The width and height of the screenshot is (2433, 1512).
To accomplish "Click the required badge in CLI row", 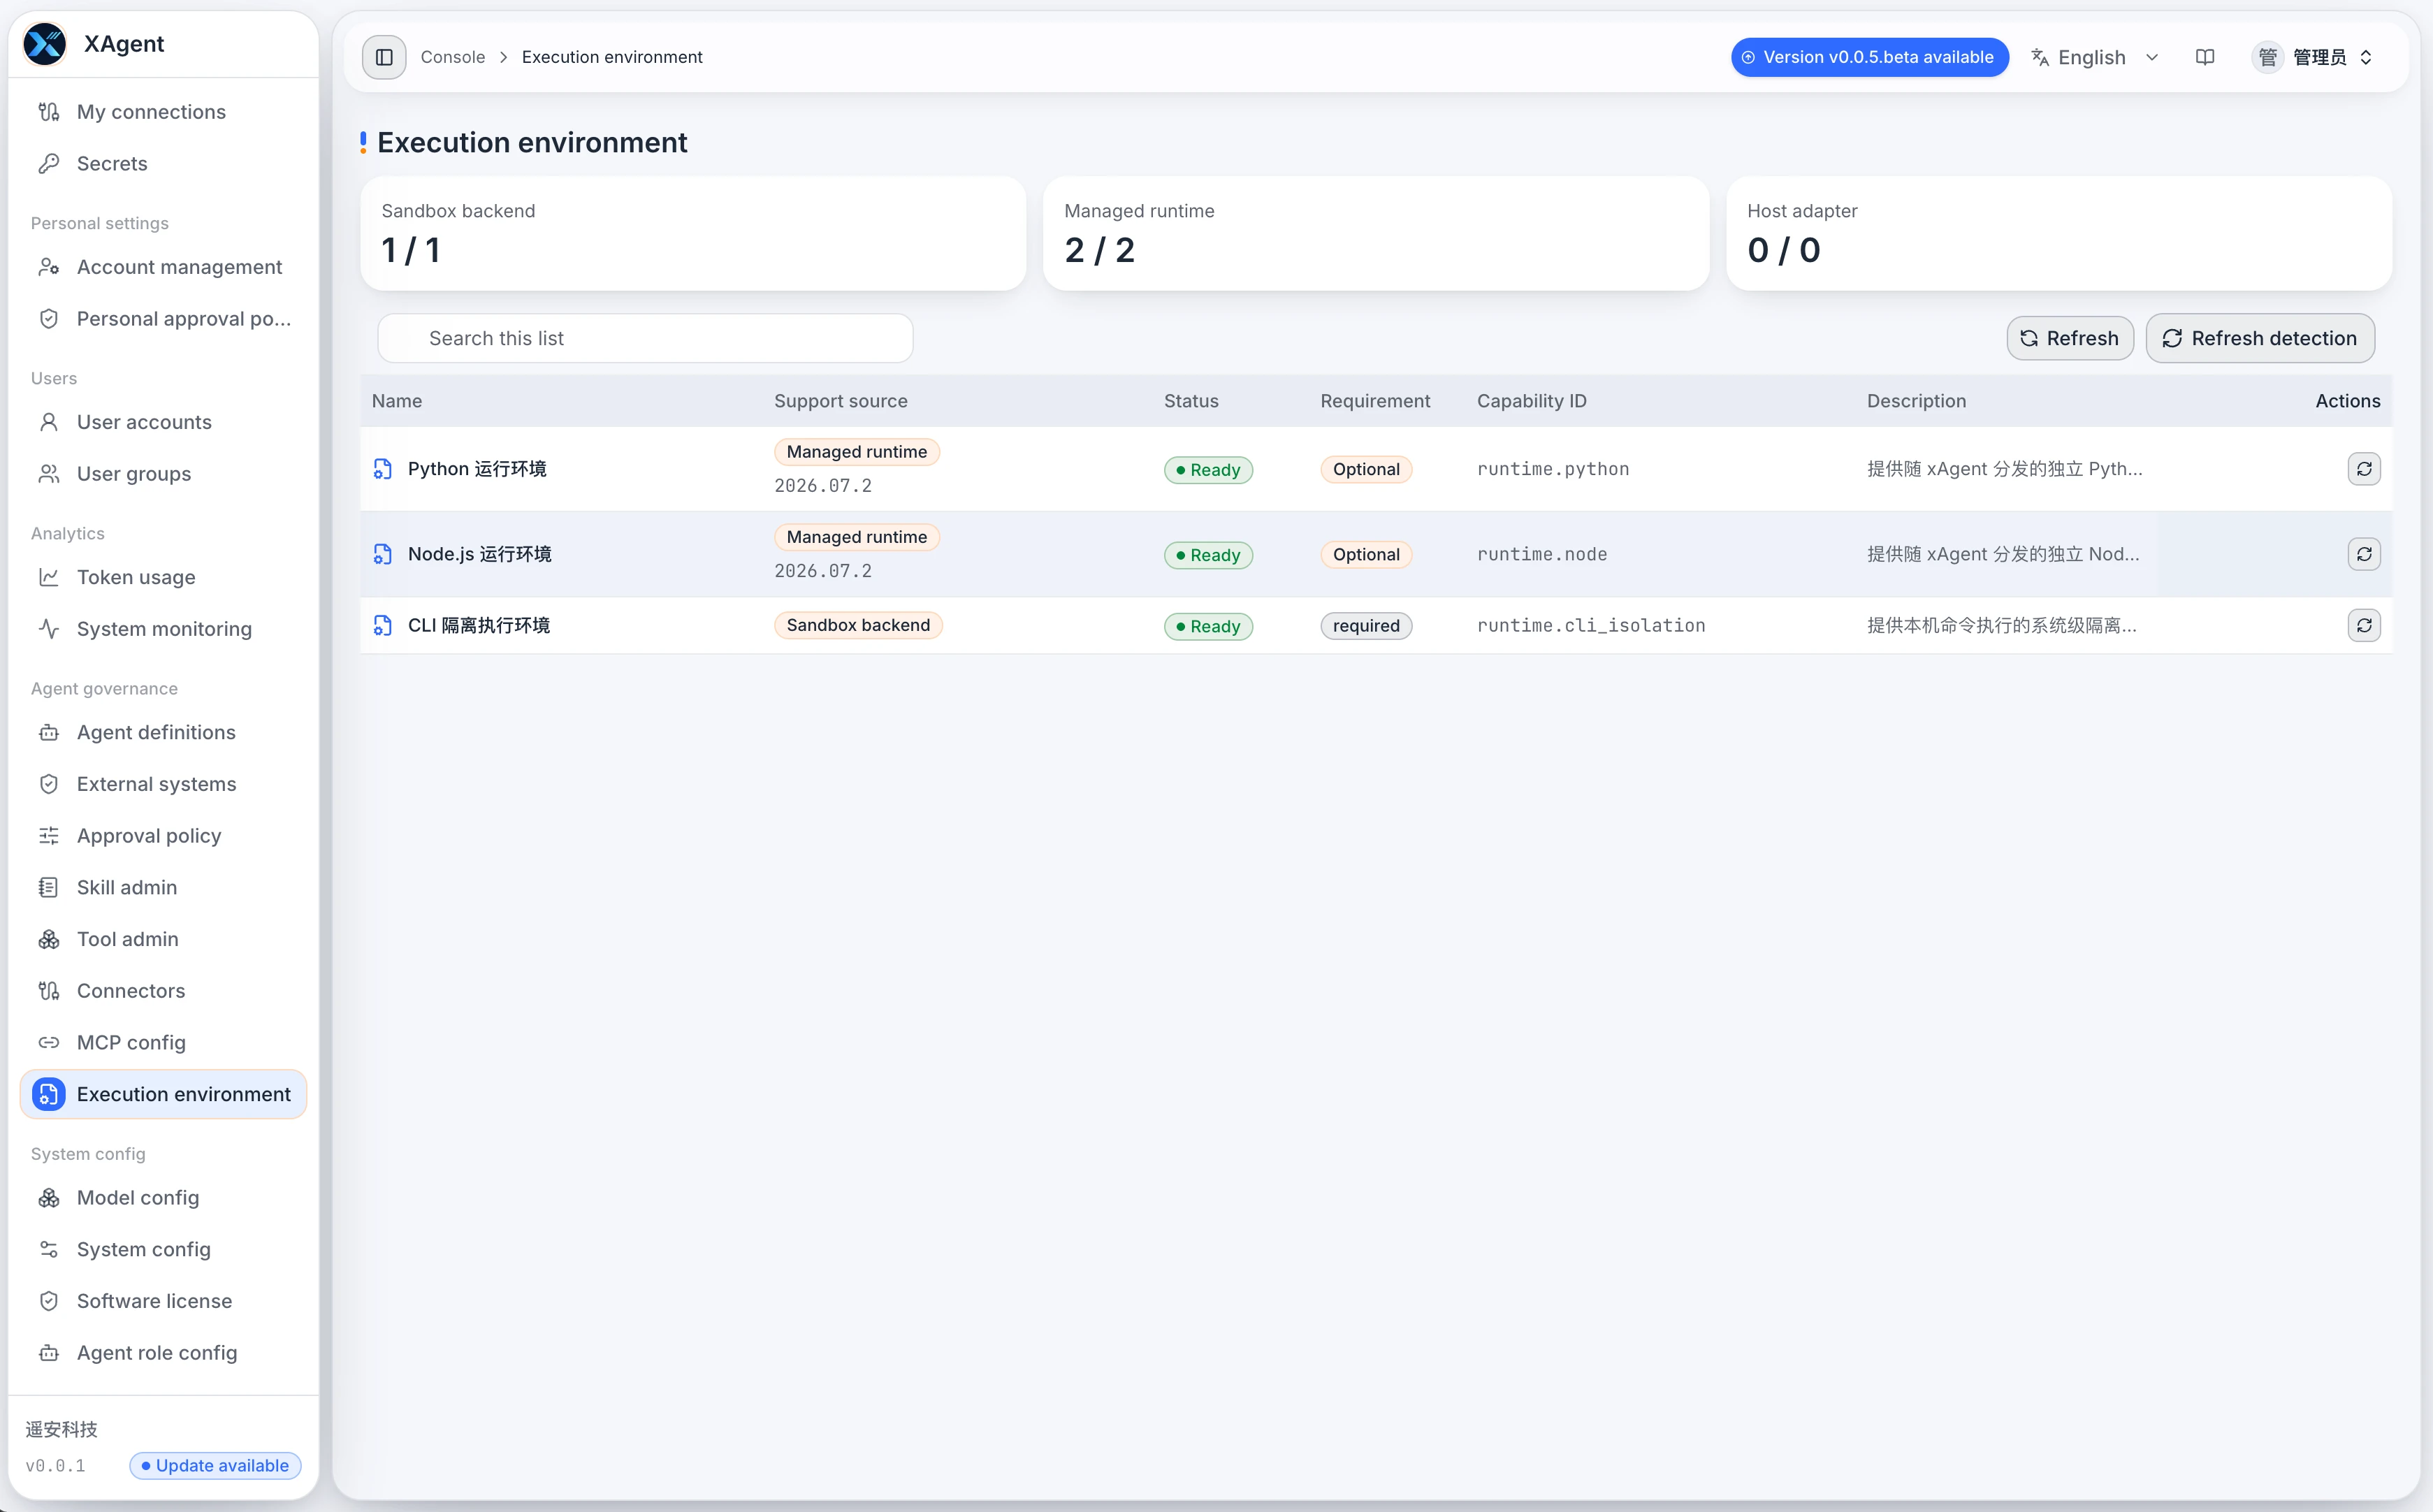I will pyautogui.click(x=1366, y=626).
